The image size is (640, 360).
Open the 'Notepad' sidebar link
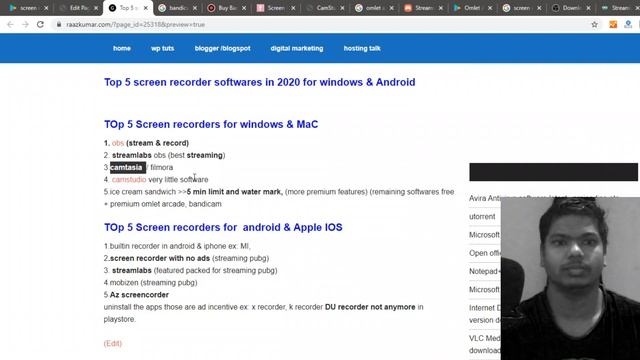click(484, 271)
